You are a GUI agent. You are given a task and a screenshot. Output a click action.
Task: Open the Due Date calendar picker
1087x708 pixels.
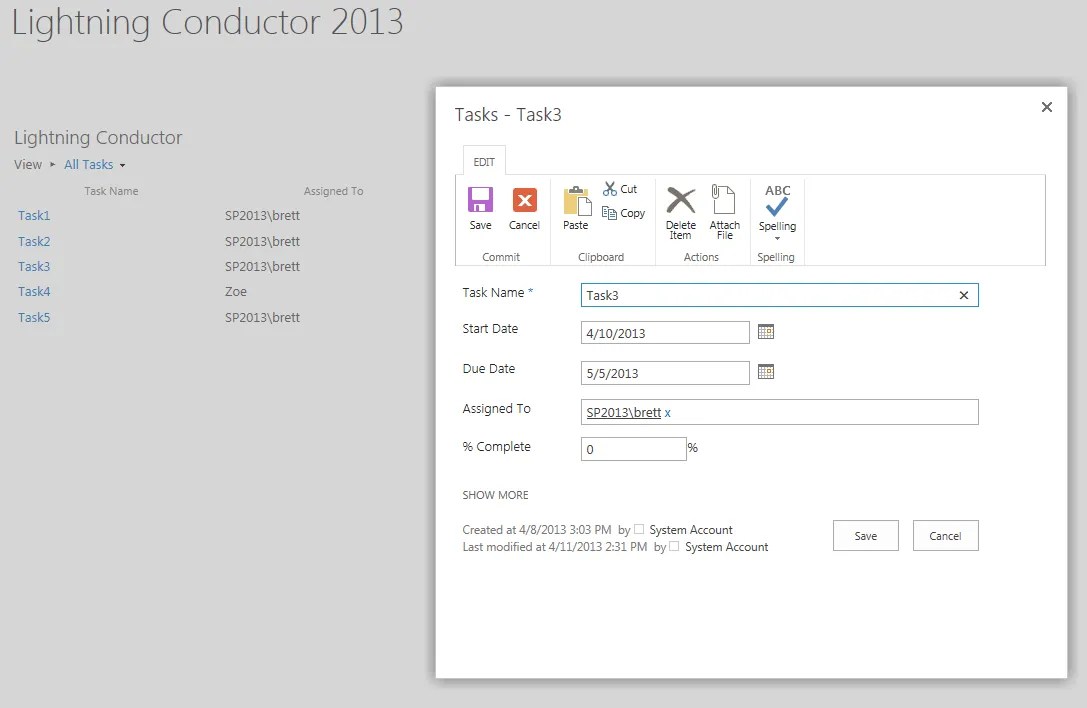765,372
